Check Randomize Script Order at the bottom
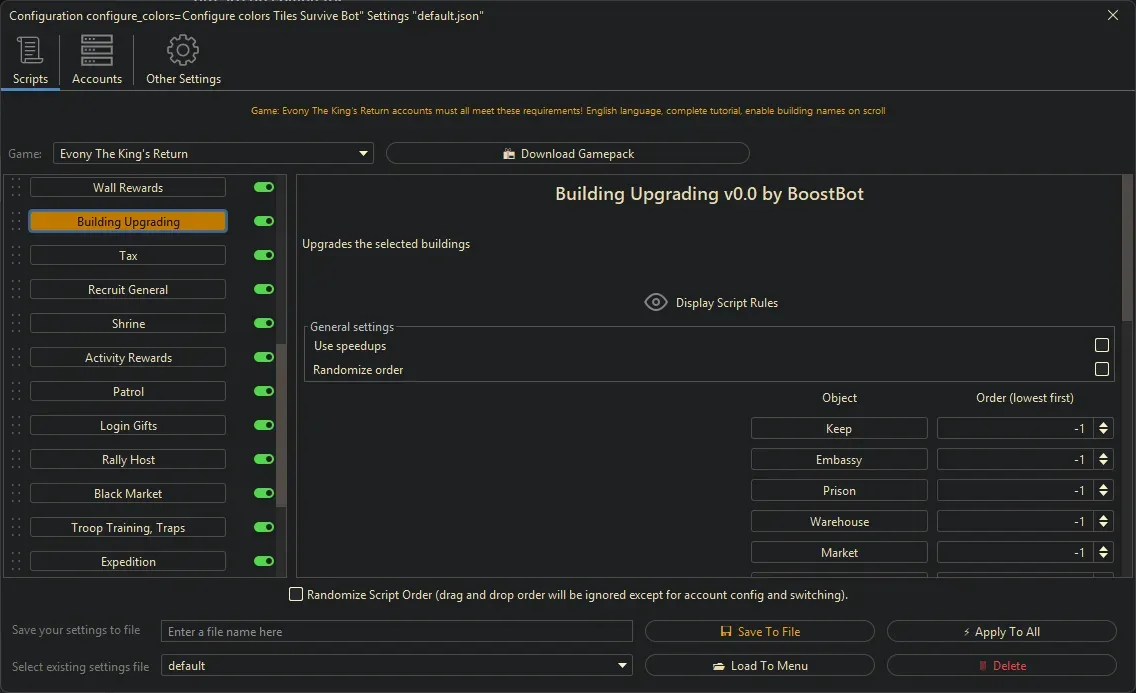 (296, 594)
